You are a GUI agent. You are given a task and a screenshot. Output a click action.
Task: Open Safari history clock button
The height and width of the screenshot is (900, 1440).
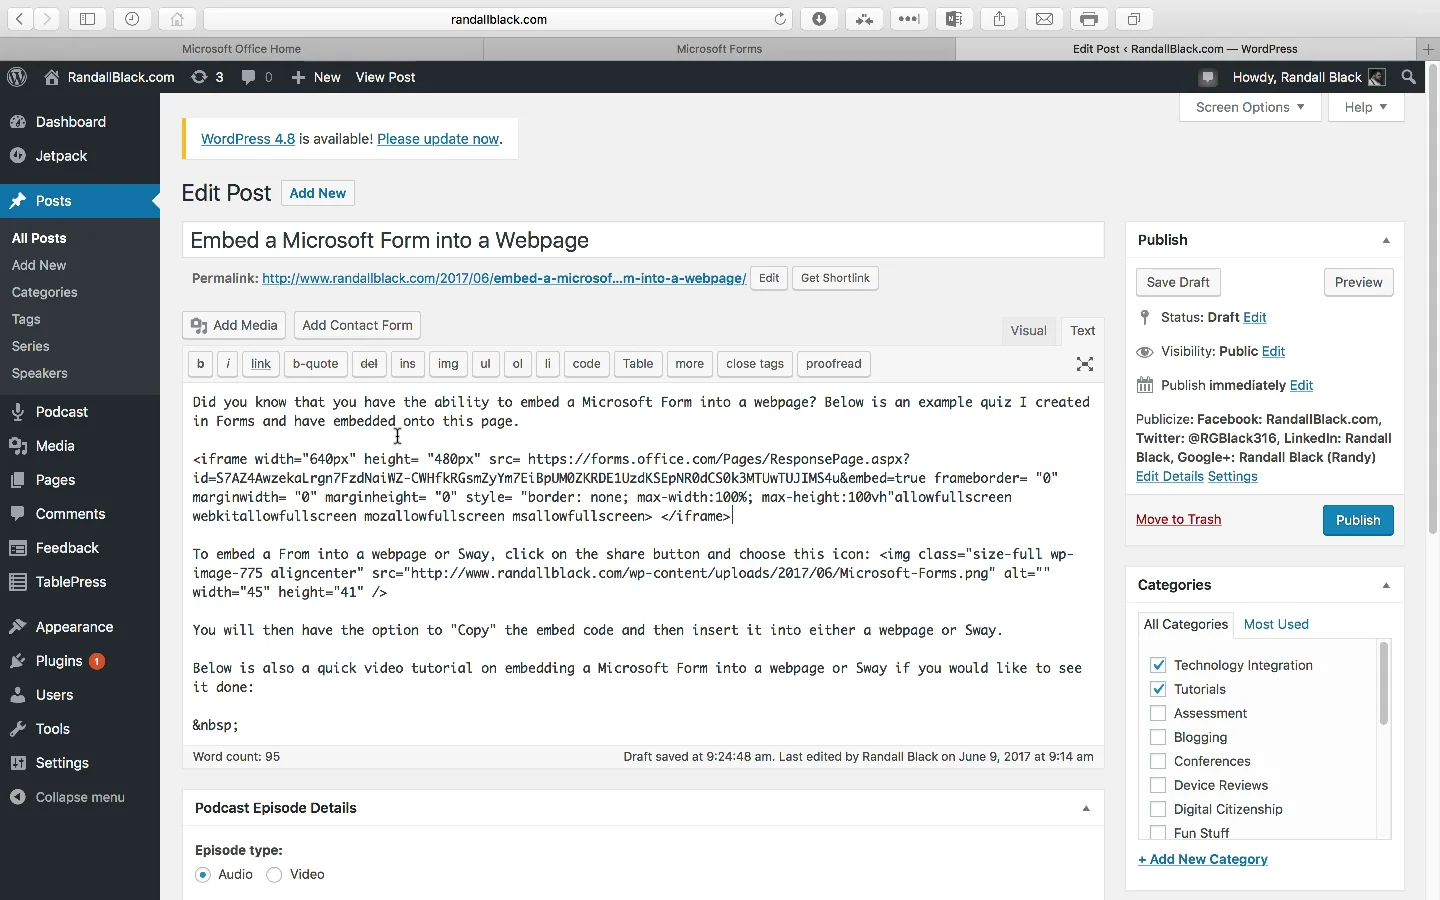coord(132,19)
